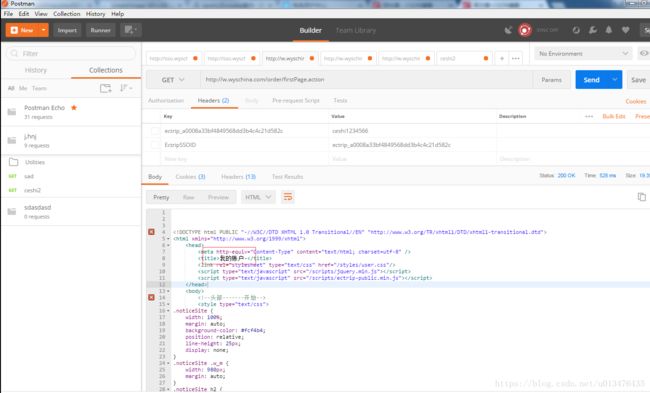Click the red sync status icon
650x393 pixels.
[x=525, y=30]
